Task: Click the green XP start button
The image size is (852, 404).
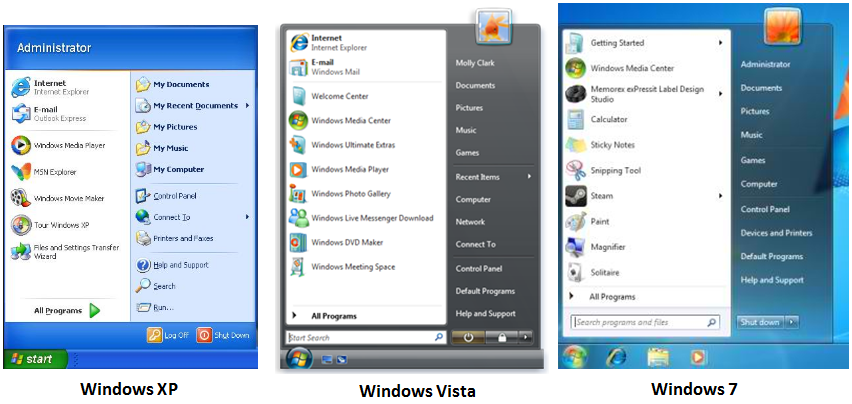Action: [35, 359]
